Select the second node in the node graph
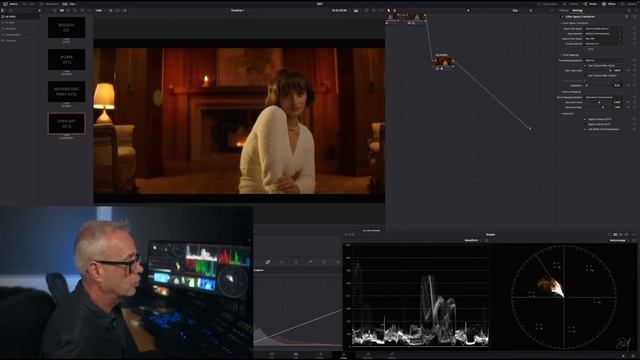The height and width of the screenshot is (360, 640). tap(416, 17)
